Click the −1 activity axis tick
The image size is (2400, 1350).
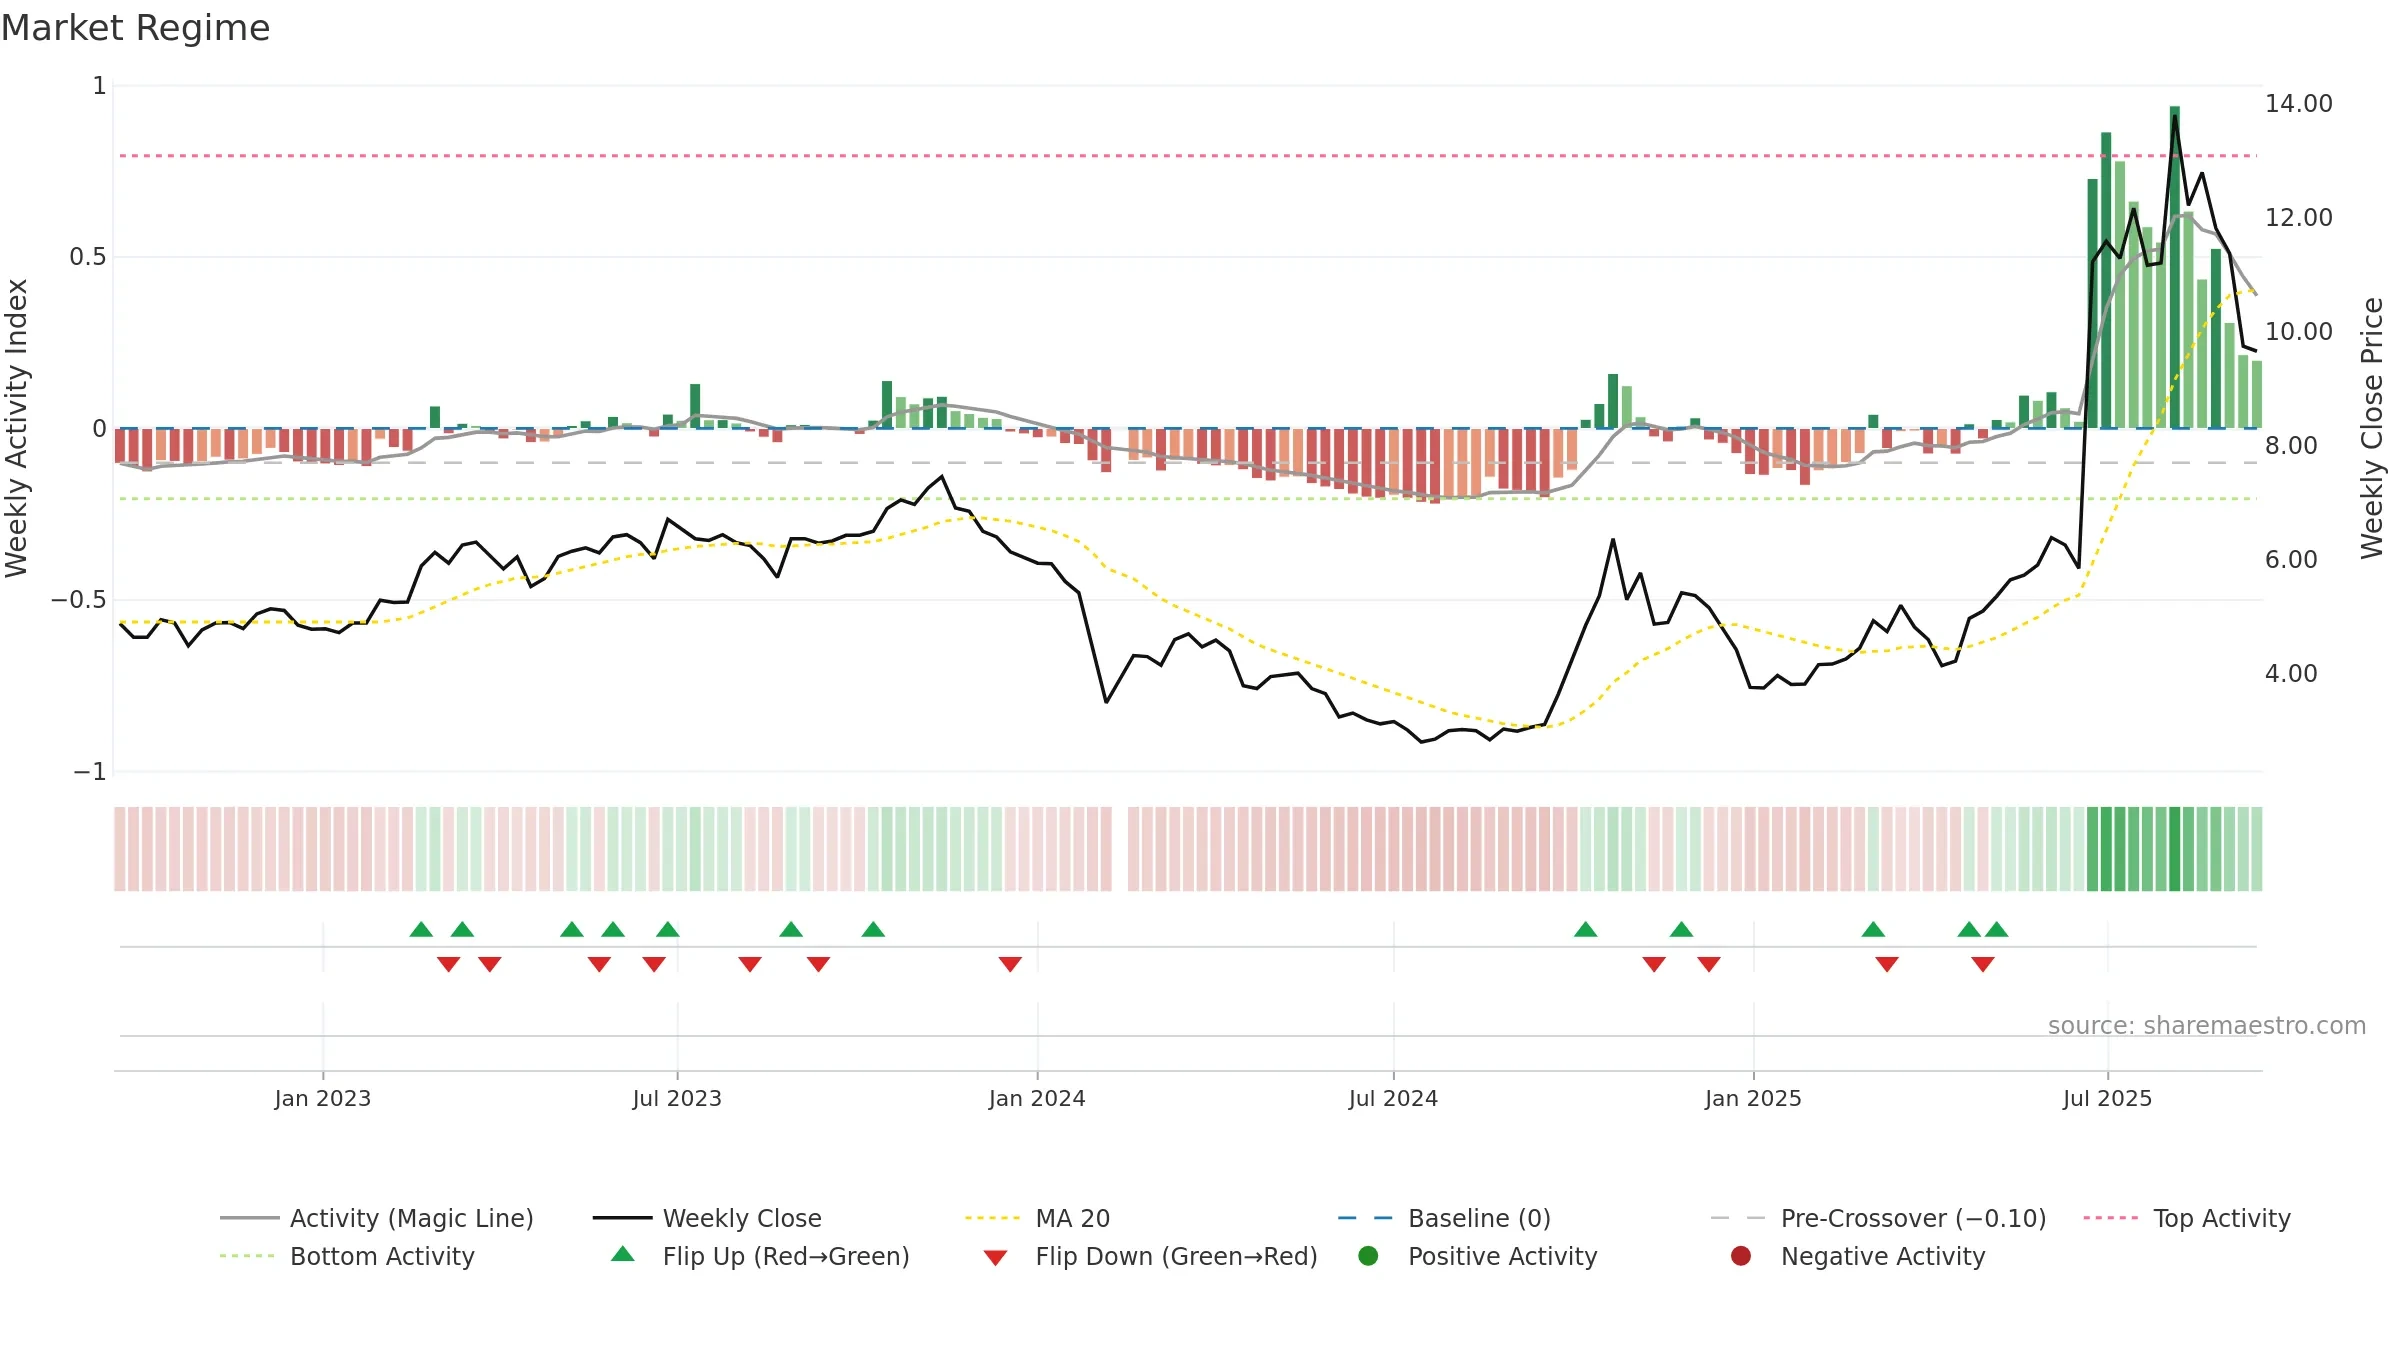[x=89, y=772]
